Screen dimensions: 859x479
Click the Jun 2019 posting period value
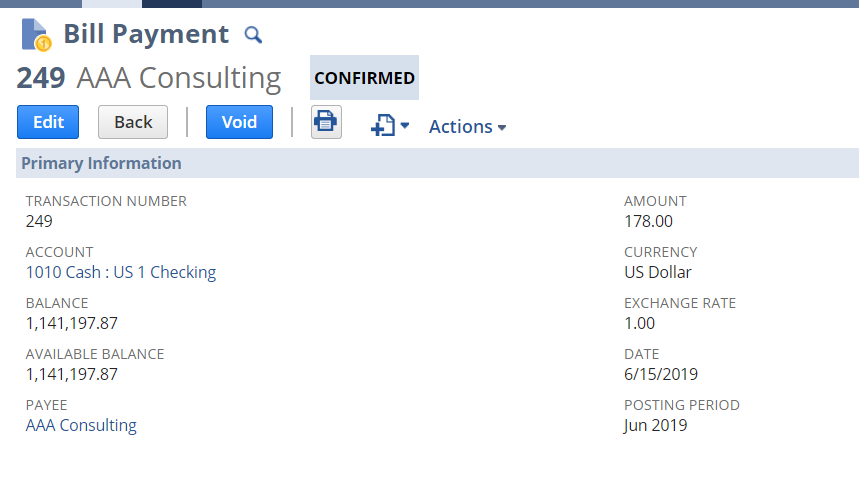[x=655, y=425]
